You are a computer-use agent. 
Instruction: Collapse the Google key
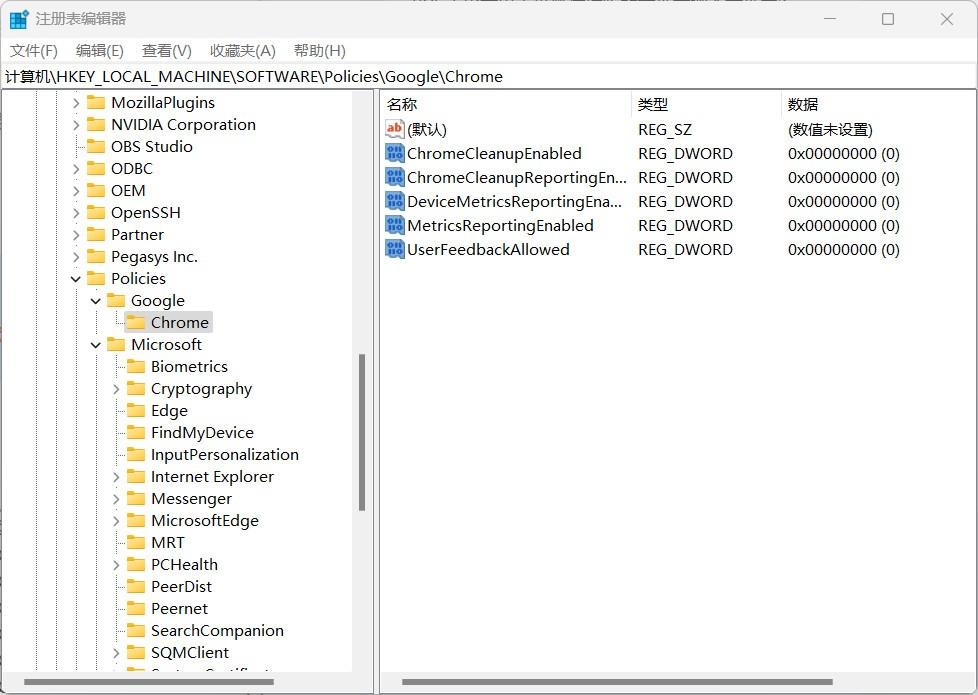click(96, 301)
